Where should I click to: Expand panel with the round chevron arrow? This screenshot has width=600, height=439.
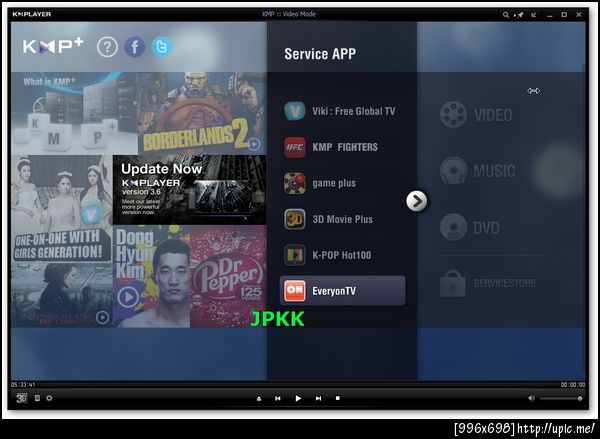(x=417, y=201)
